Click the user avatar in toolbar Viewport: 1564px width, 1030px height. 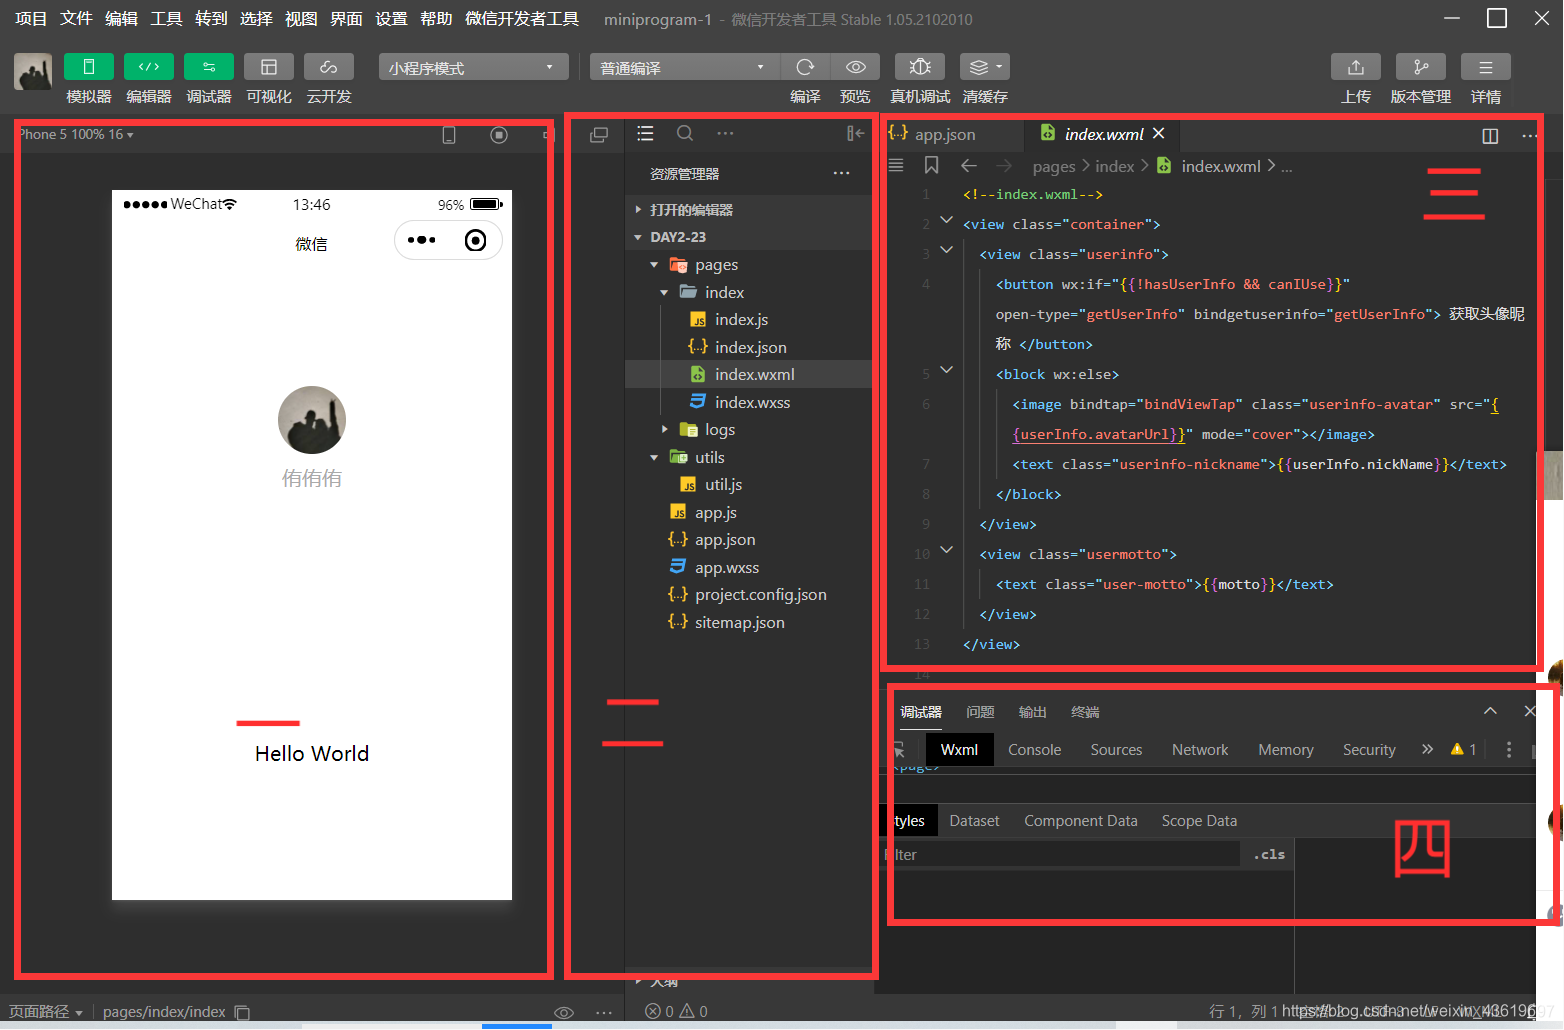pyautogui.click(x=33, y=72)
